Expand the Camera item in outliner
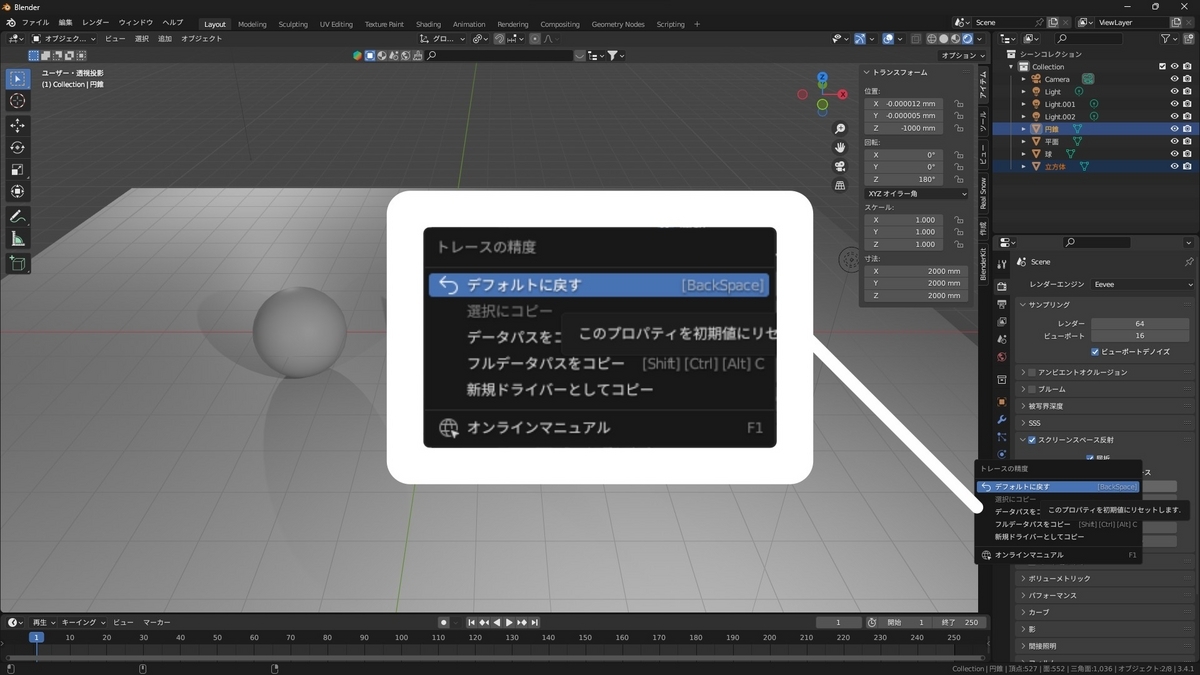 click(x=1024, y=79)
